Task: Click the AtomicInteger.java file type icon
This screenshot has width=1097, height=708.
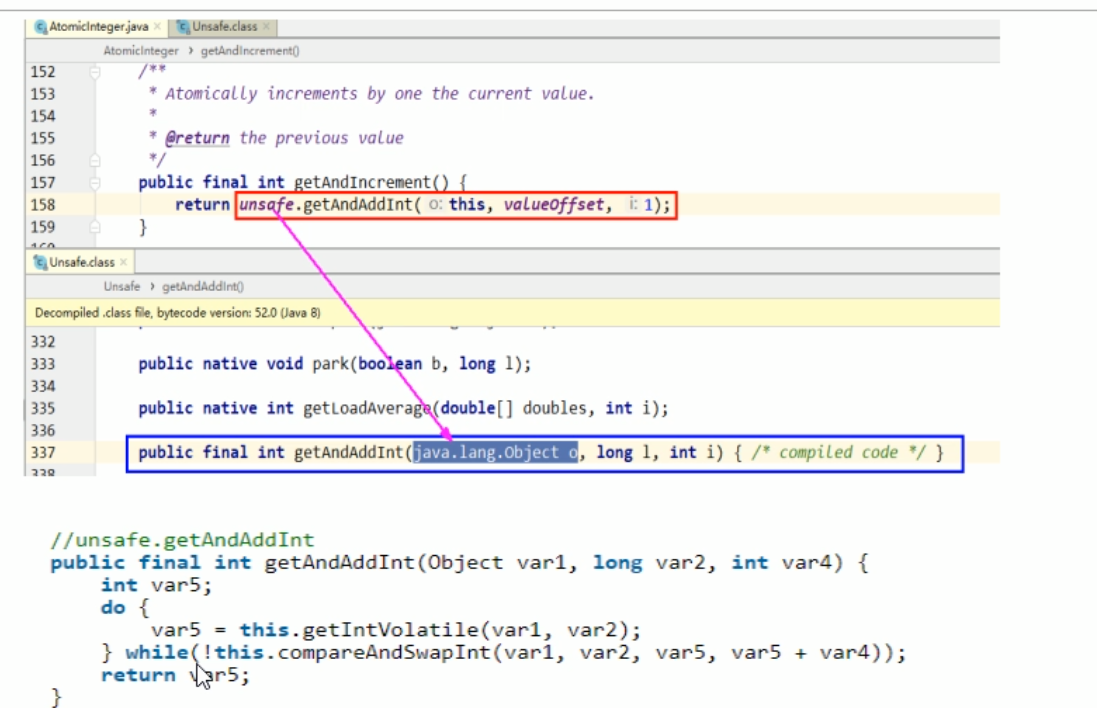Action: (x=41, y=27)
